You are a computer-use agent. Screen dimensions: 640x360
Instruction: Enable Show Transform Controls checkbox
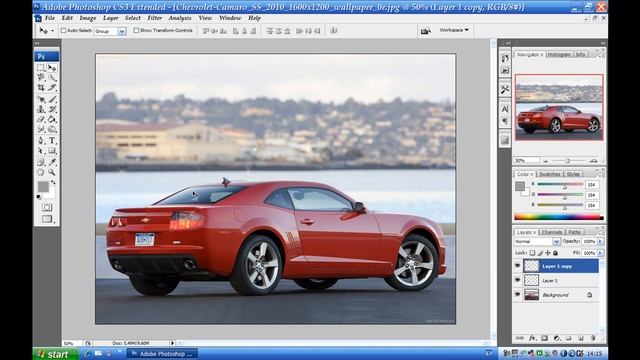(x=136, y=31)
